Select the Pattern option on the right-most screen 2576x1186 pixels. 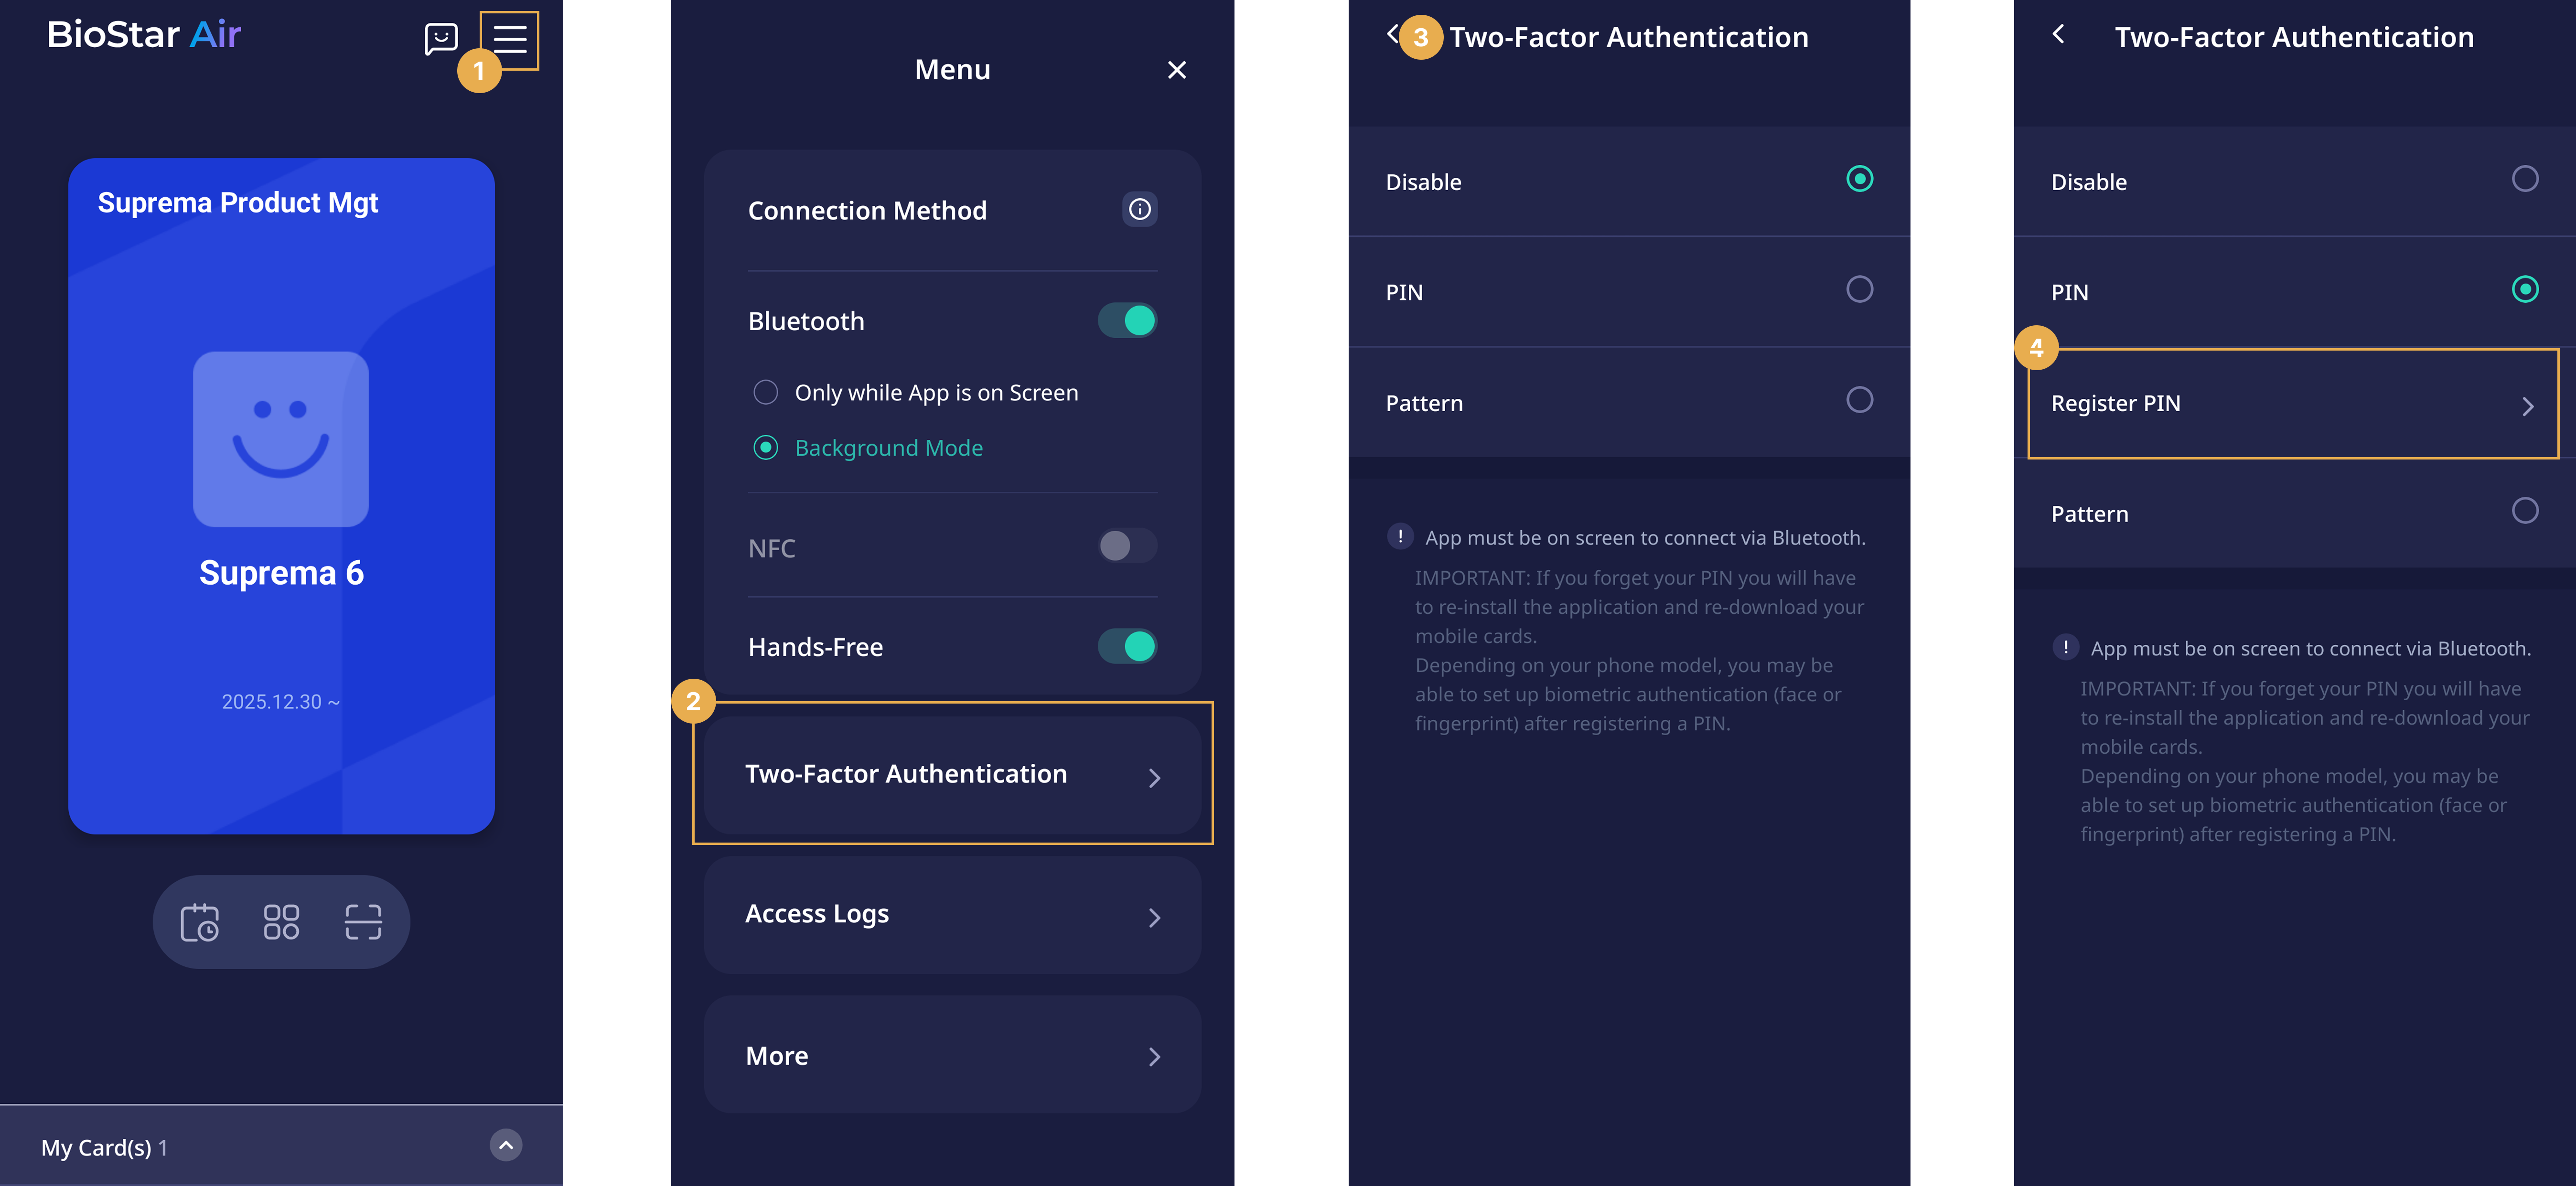pyautogui.click(x=2524, y=511)
